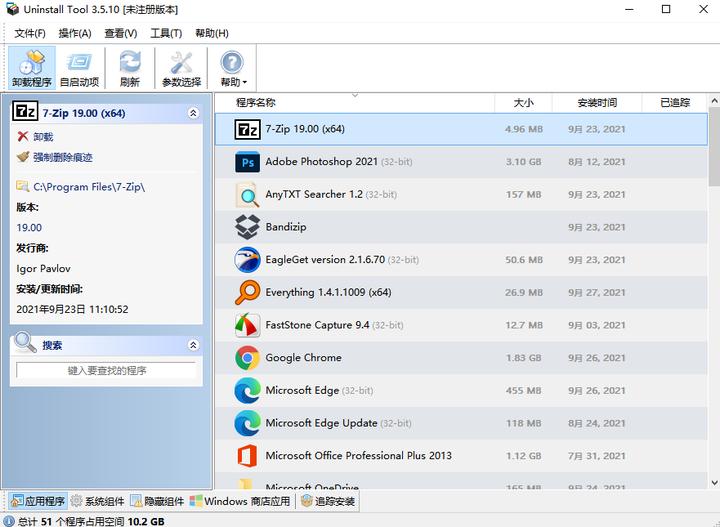
Task: Click the 4.96 MB size cell
Action: pyautogui.click(x=523, y=129)
